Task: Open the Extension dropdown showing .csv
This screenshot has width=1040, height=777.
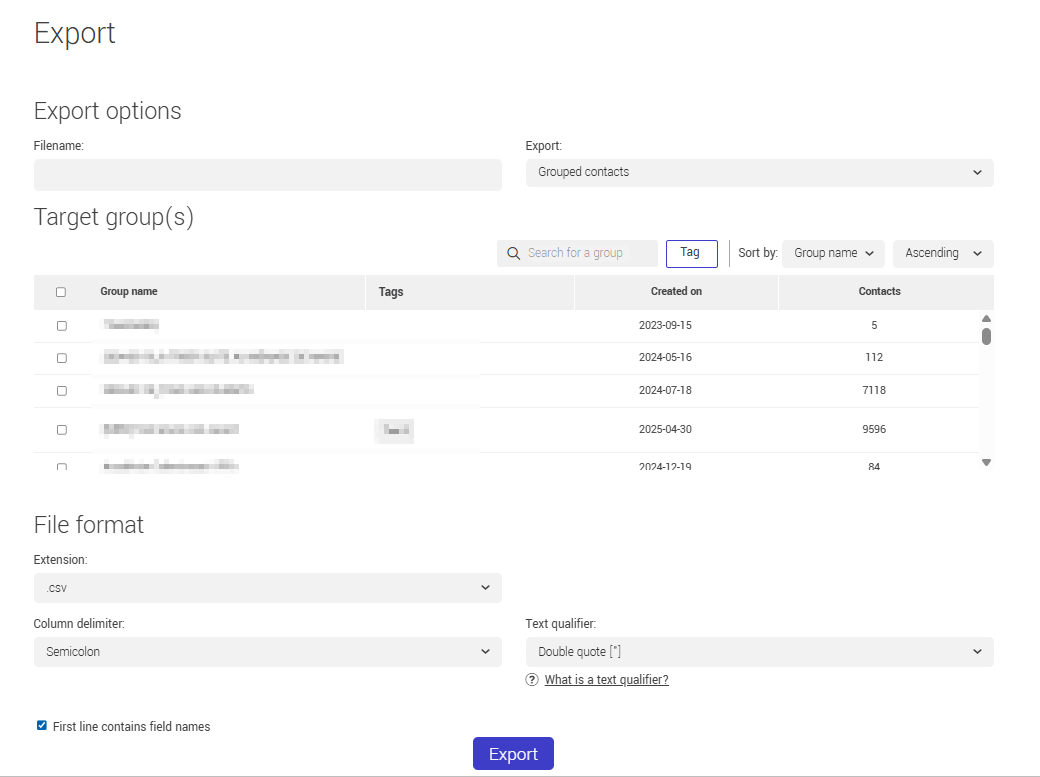Action: 267,588
